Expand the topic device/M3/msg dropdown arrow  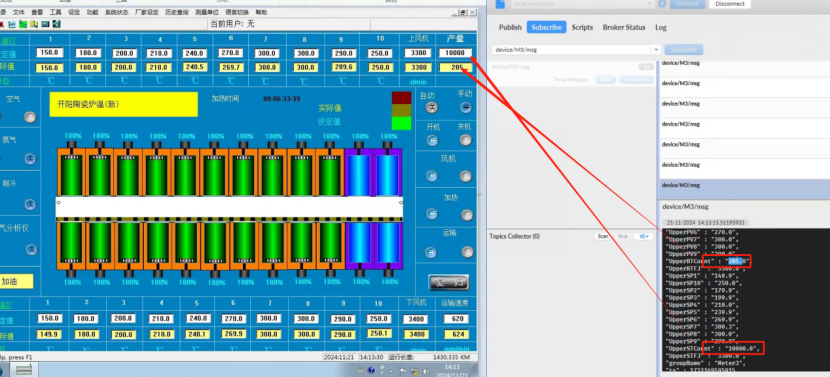pos(656,50)
